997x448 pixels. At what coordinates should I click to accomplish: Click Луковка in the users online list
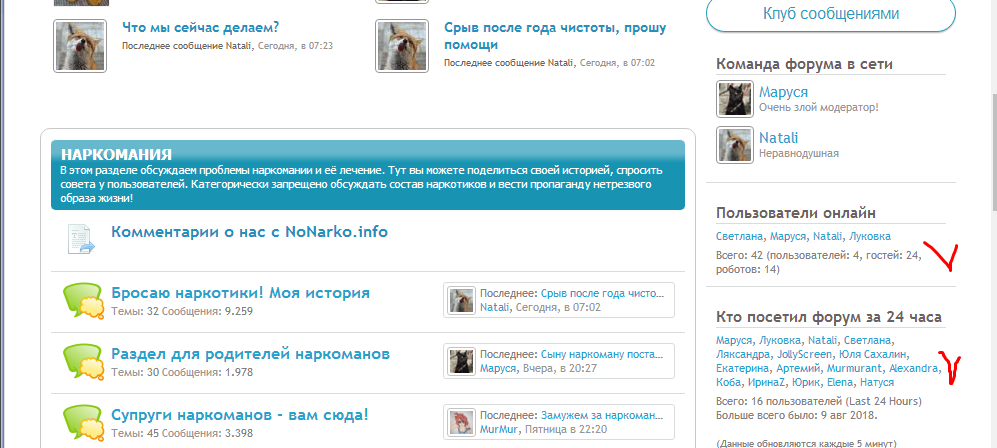870,236
